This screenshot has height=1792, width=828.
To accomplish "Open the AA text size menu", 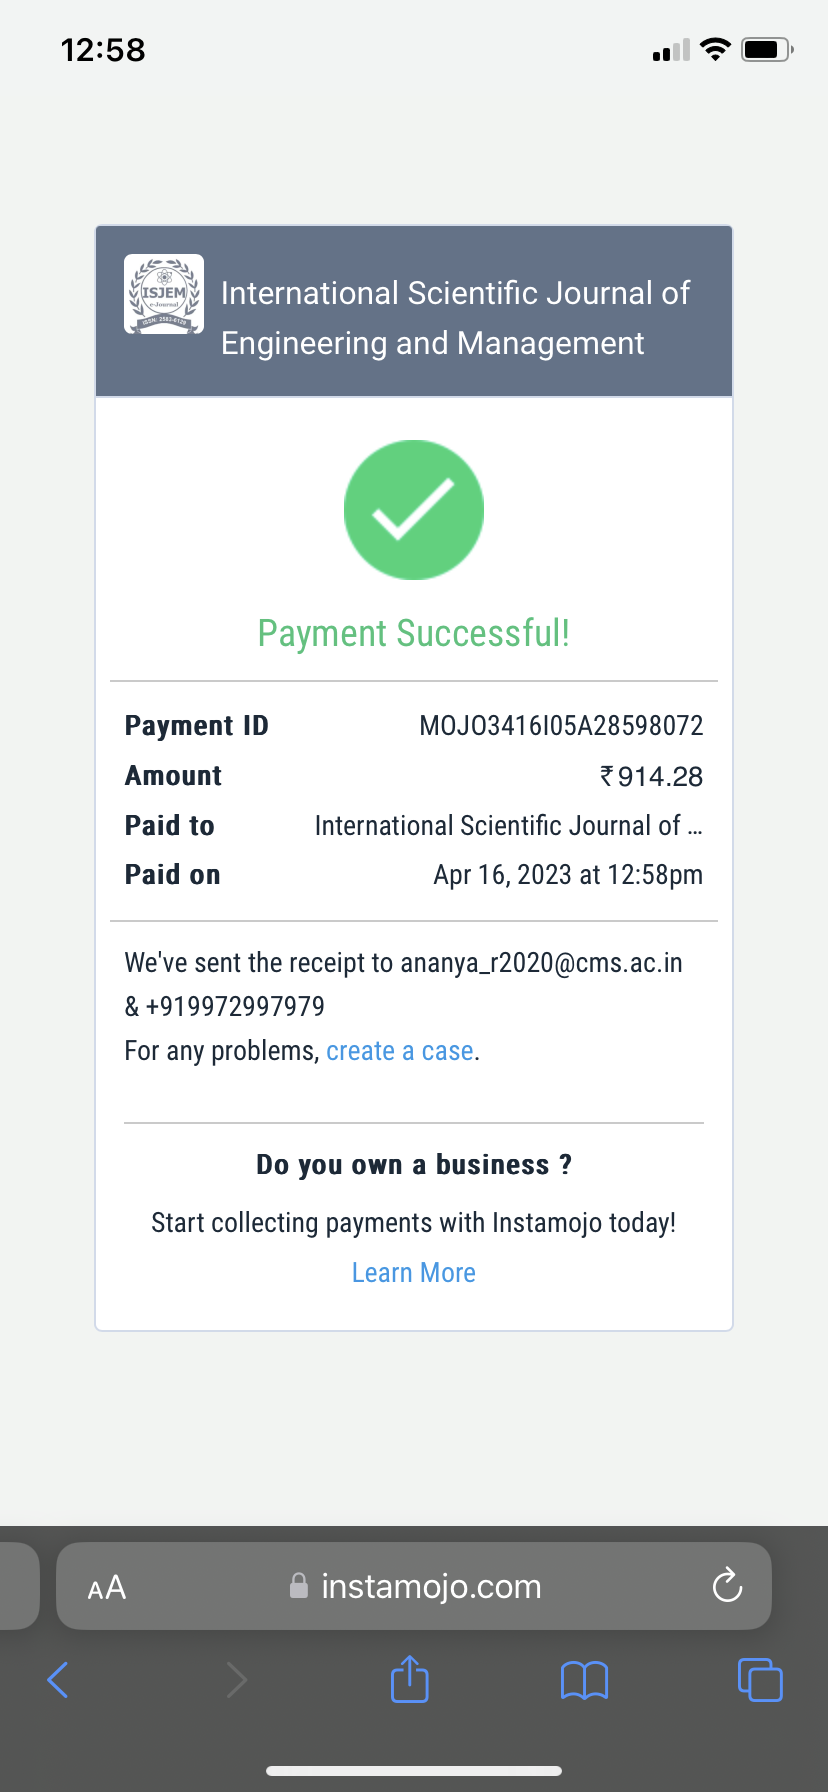I will (107, 1587).
